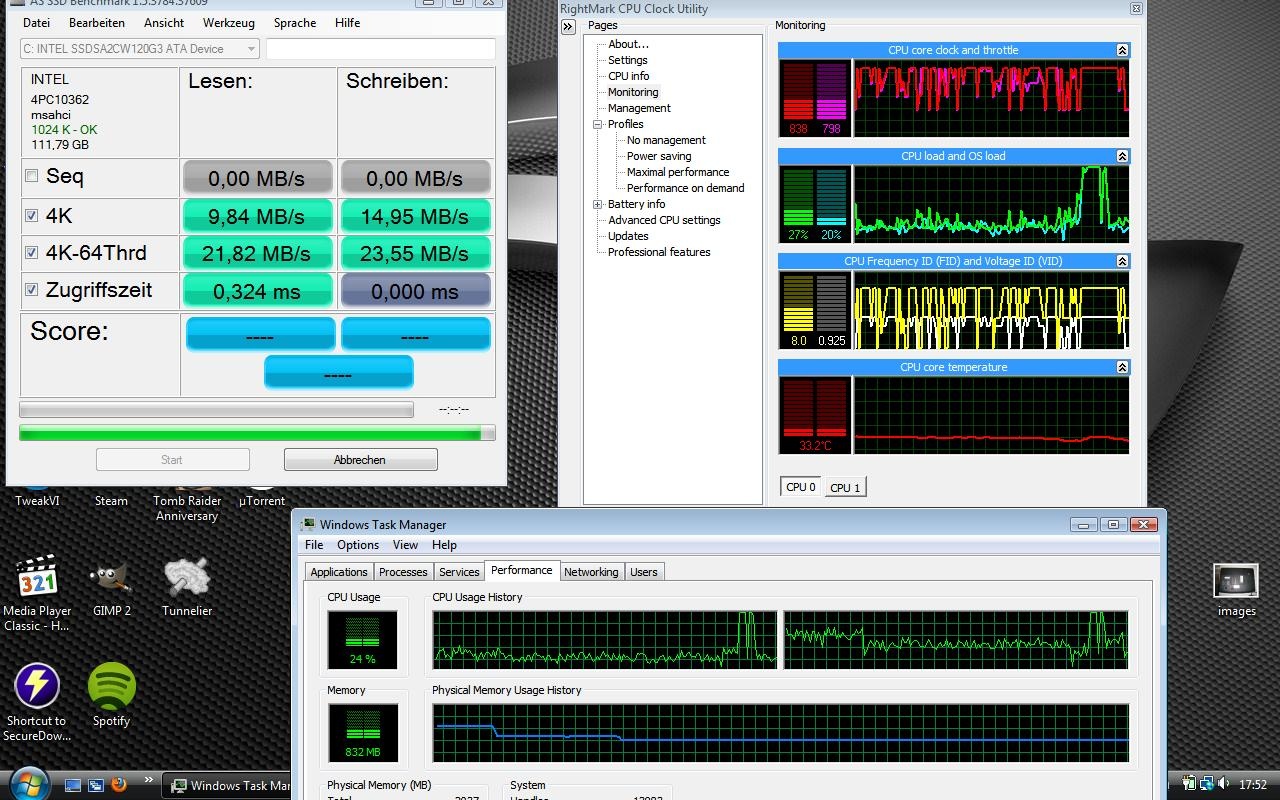
Task: Switch to the Processes tab
Action: click(x=403, y=572)
